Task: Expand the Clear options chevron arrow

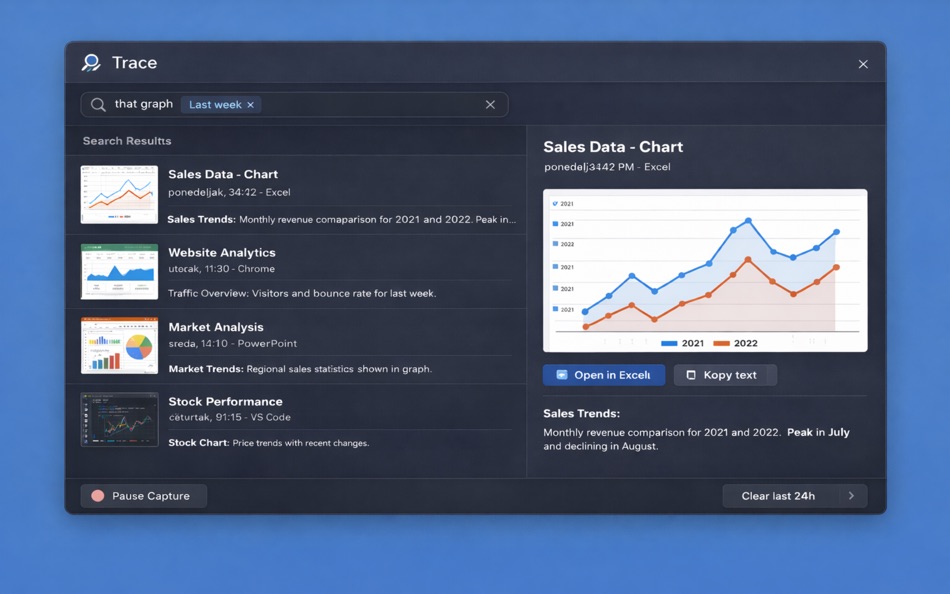Action: click(x=851, y=496)
